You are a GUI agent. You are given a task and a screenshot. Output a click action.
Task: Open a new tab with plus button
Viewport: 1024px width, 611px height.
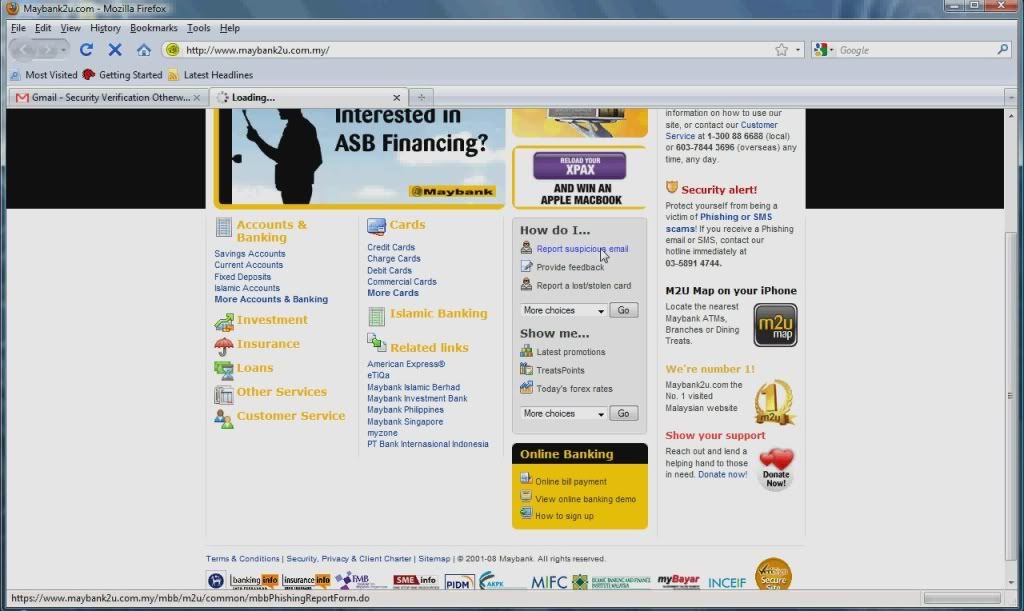coord(421,97)
